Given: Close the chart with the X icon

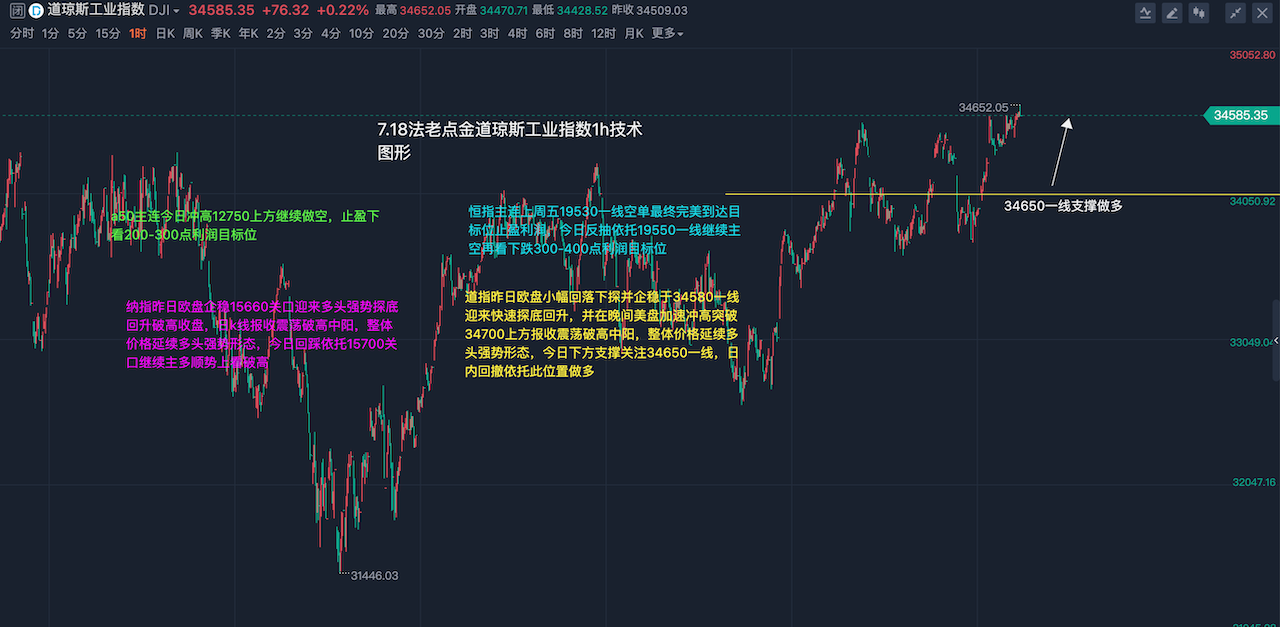Looking at the screenshot, I should point(1262,13).
